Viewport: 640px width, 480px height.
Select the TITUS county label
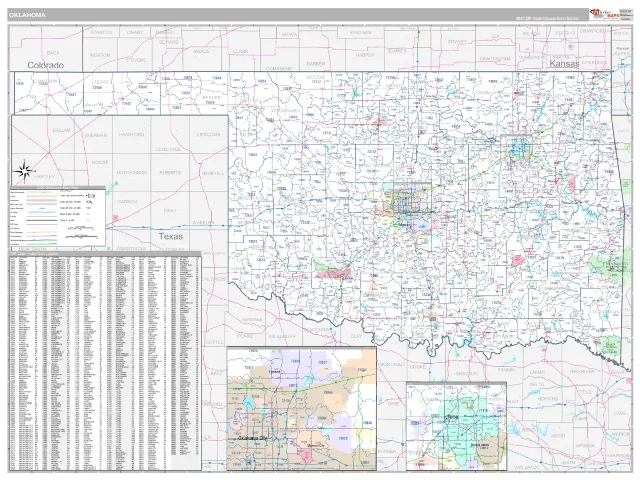coord(584,392)
